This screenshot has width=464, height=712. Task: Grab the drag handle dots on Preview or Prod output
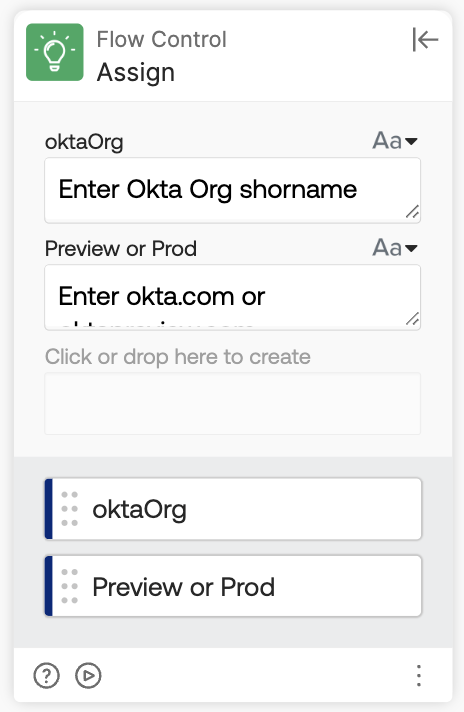coord(69,586)
